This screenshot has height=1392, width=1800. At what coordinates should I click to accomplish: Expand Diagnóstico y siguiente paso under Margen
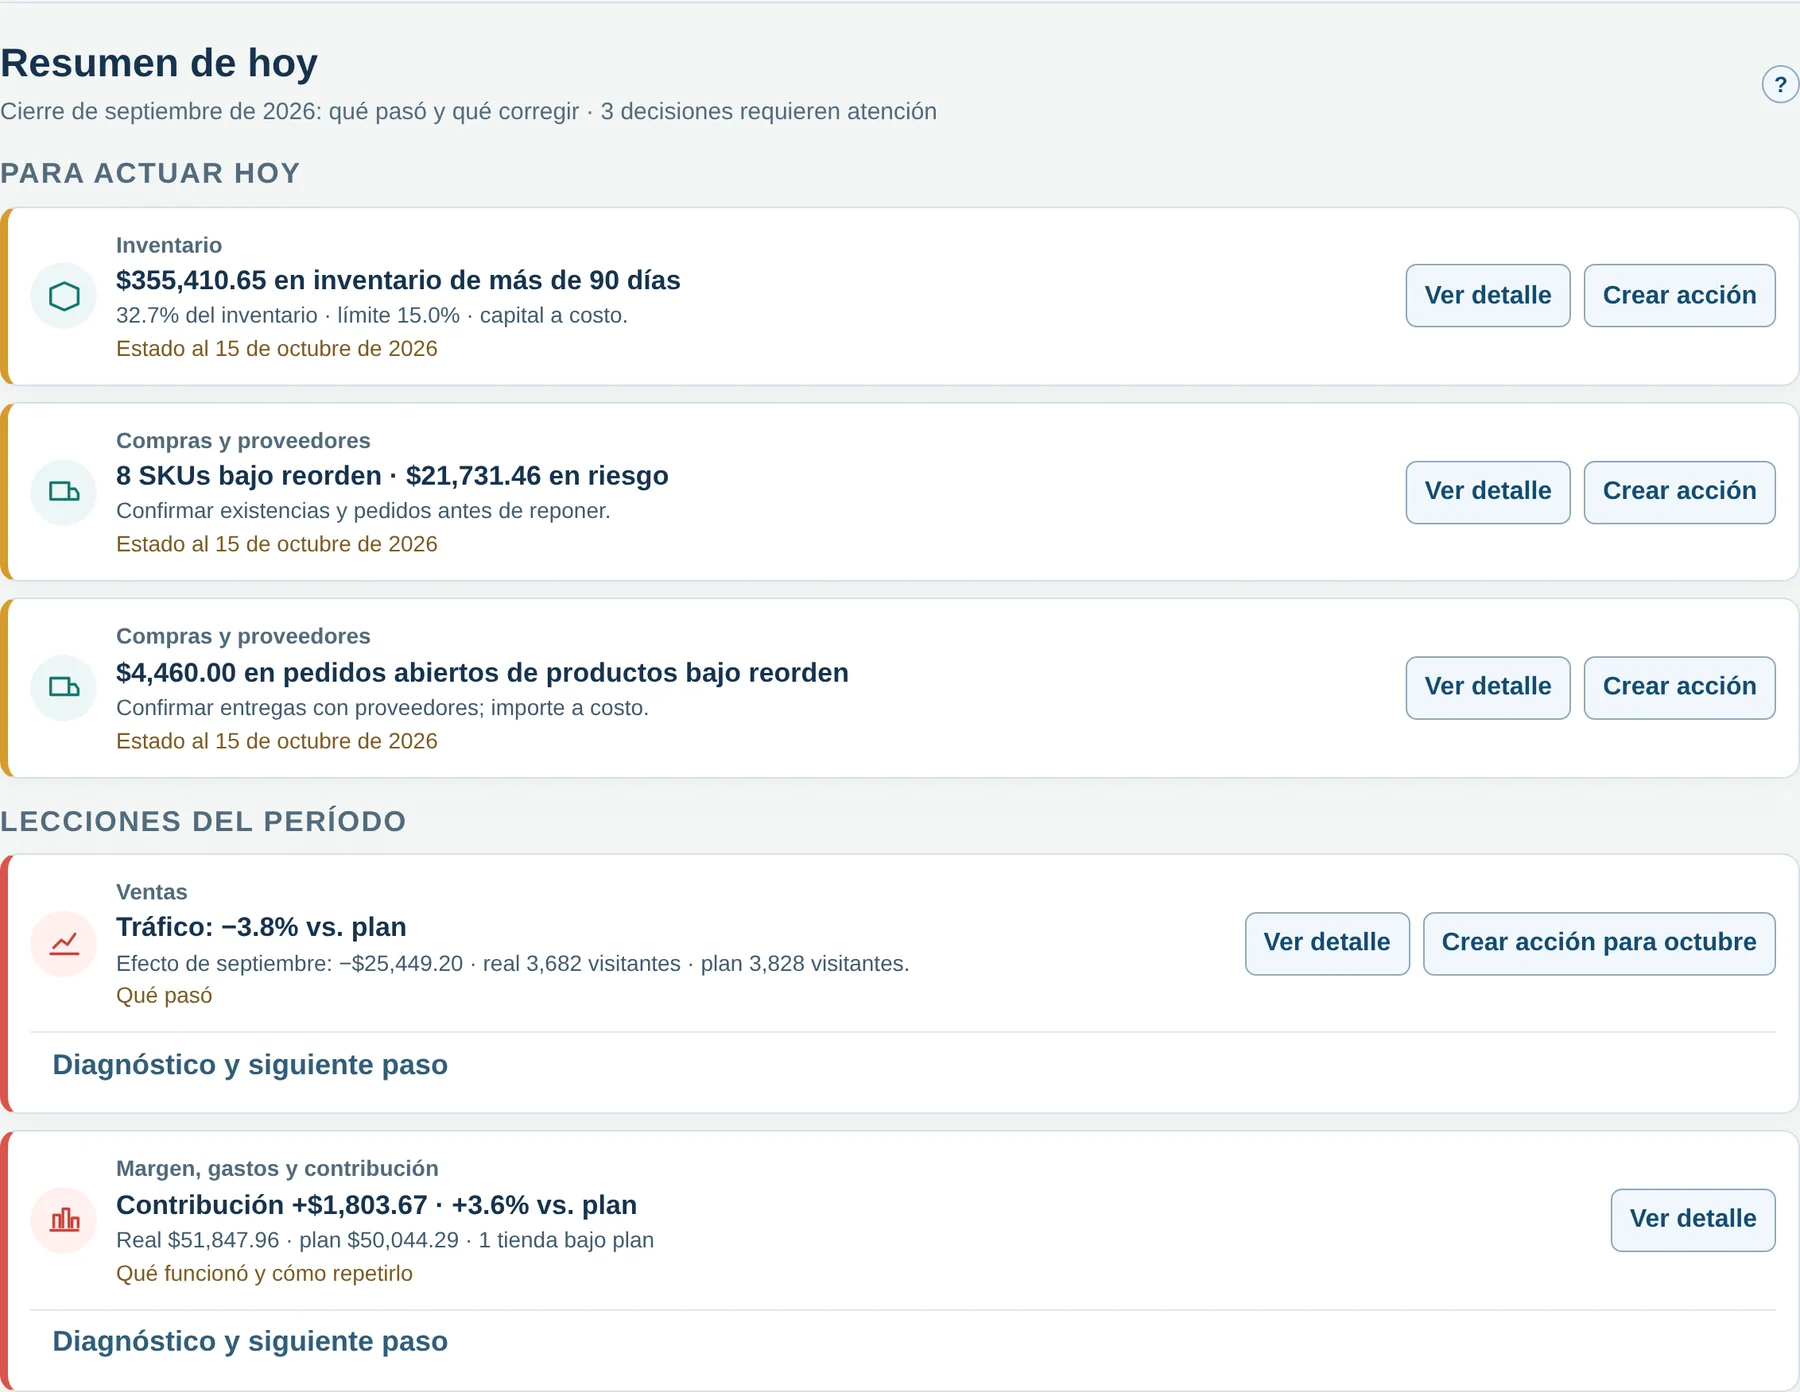point(250,1341)
